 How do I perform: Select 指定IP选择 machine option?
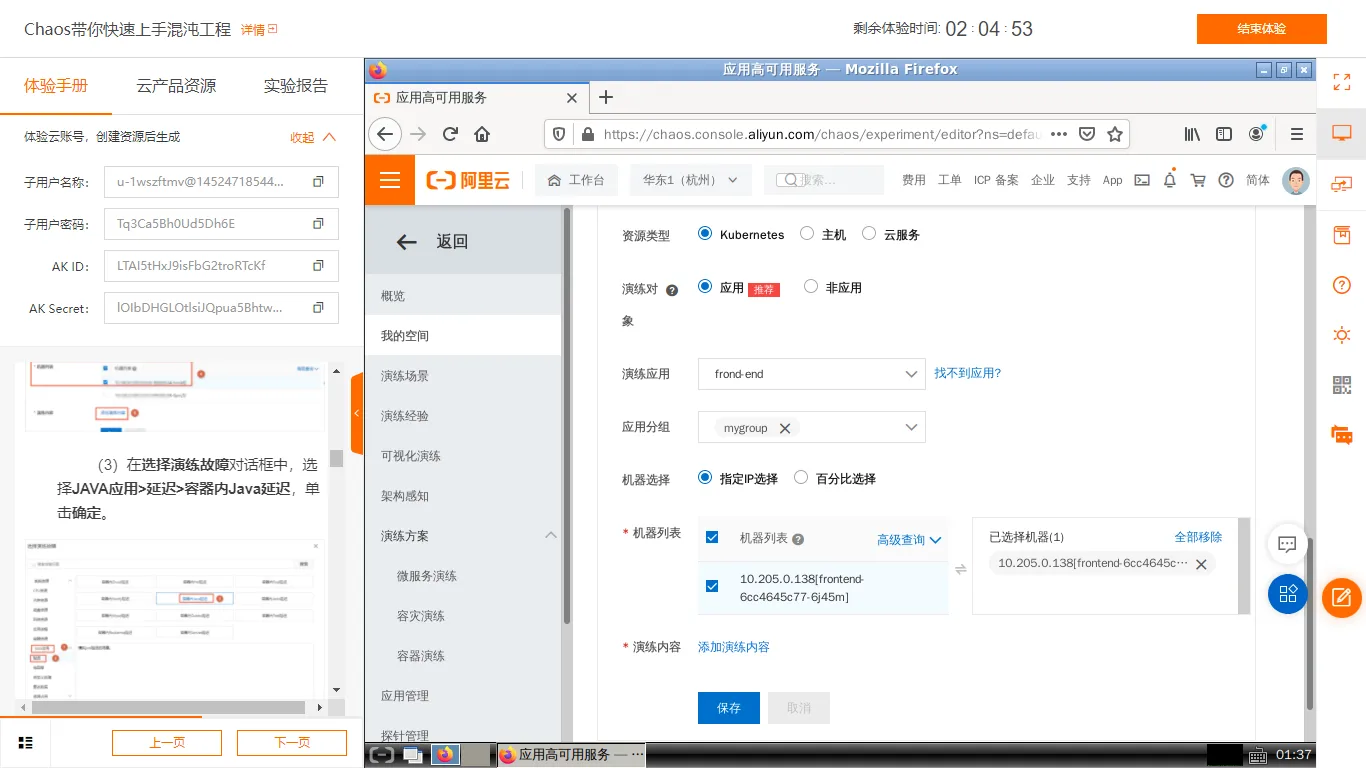coord(705,477)
